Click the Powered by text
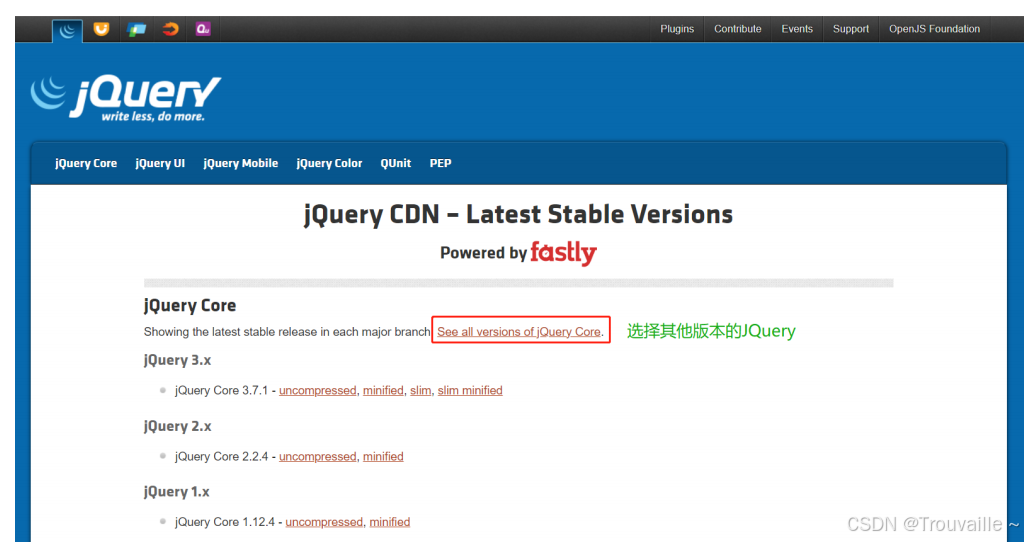1024x542 pixels. (x=483, y=253)
